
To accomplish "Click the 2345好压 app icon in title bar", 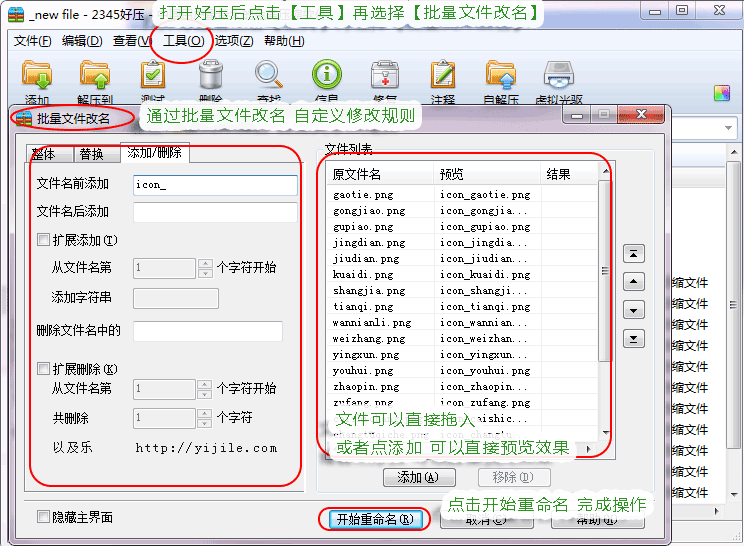I will 16,15.
